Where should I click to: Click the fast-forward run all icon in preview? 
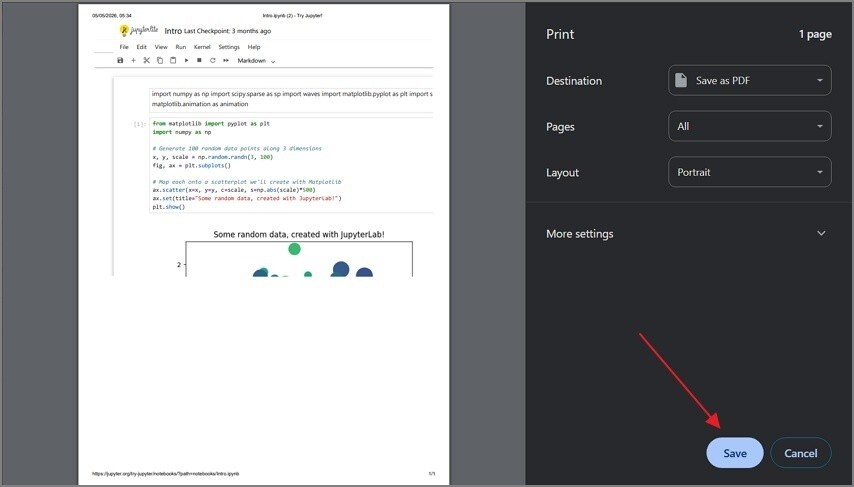coord(225,60)
